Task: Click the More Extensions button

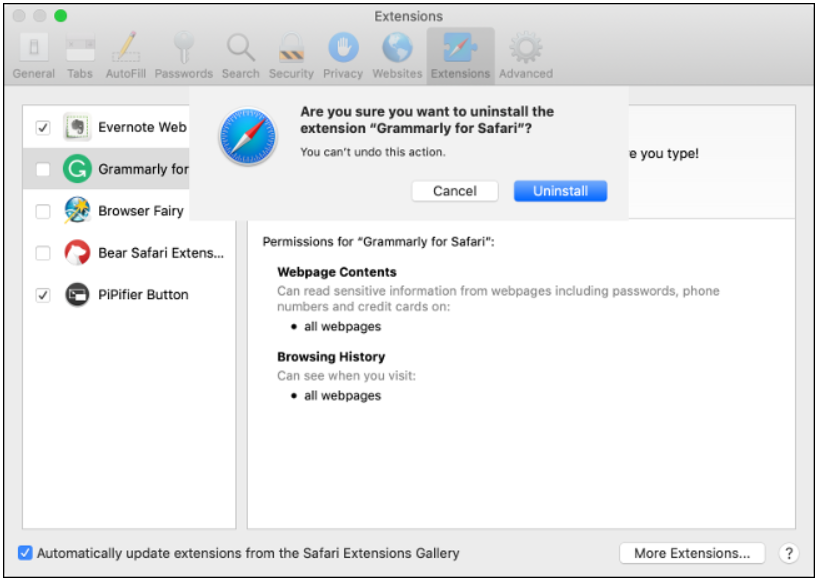Action: point(692,553)
